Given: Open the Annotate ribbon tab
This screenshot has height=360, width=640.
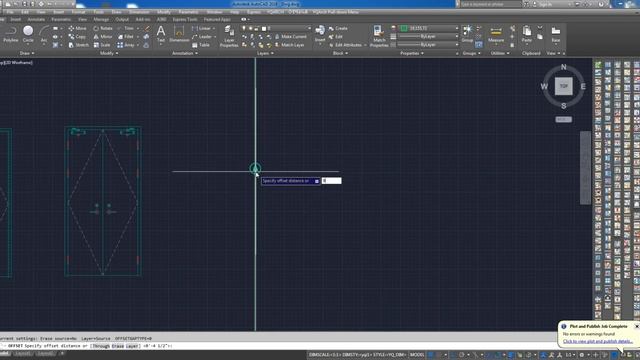Looking at the screenshot, I should pos(36,19).
